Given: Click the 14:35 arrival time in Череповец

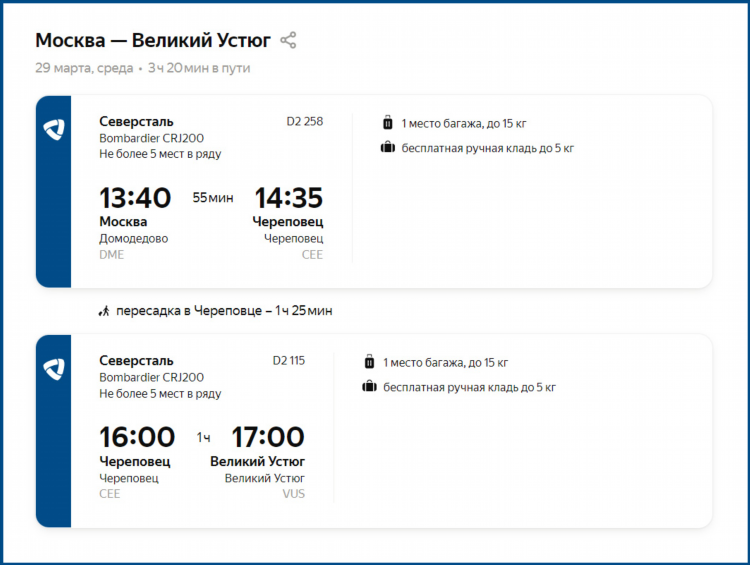Looking at the screenshot, I should (x=288, y=198).
